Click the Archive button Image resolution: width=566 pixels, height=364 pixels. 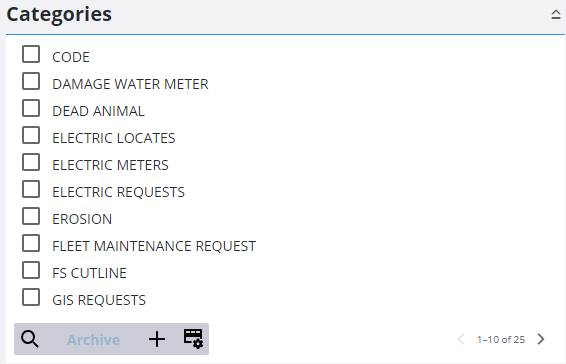(x=93, y=340)
